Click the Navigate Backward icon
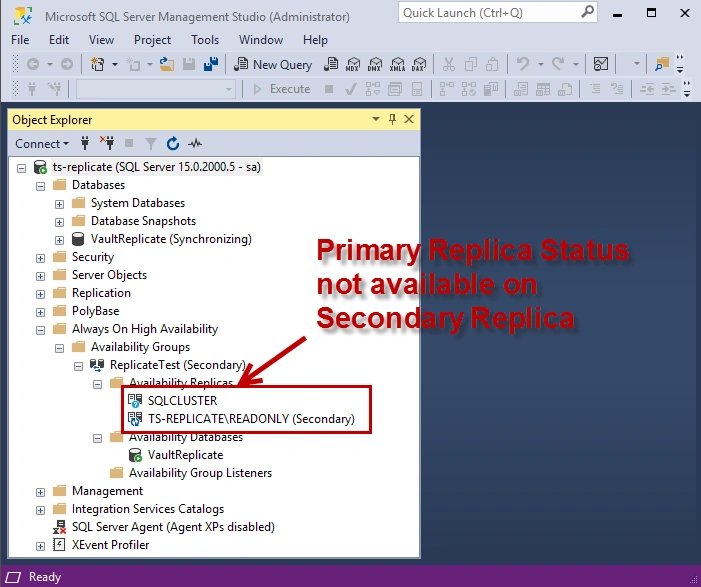The height and width of the screenshot is (587, 701). tap(33, 64)
